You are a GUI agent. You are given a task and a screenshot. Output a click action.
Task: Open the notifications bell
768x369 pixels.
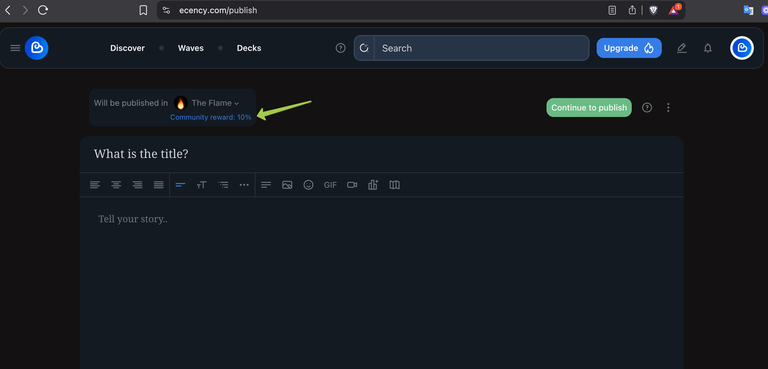click(x=708, y=48)
